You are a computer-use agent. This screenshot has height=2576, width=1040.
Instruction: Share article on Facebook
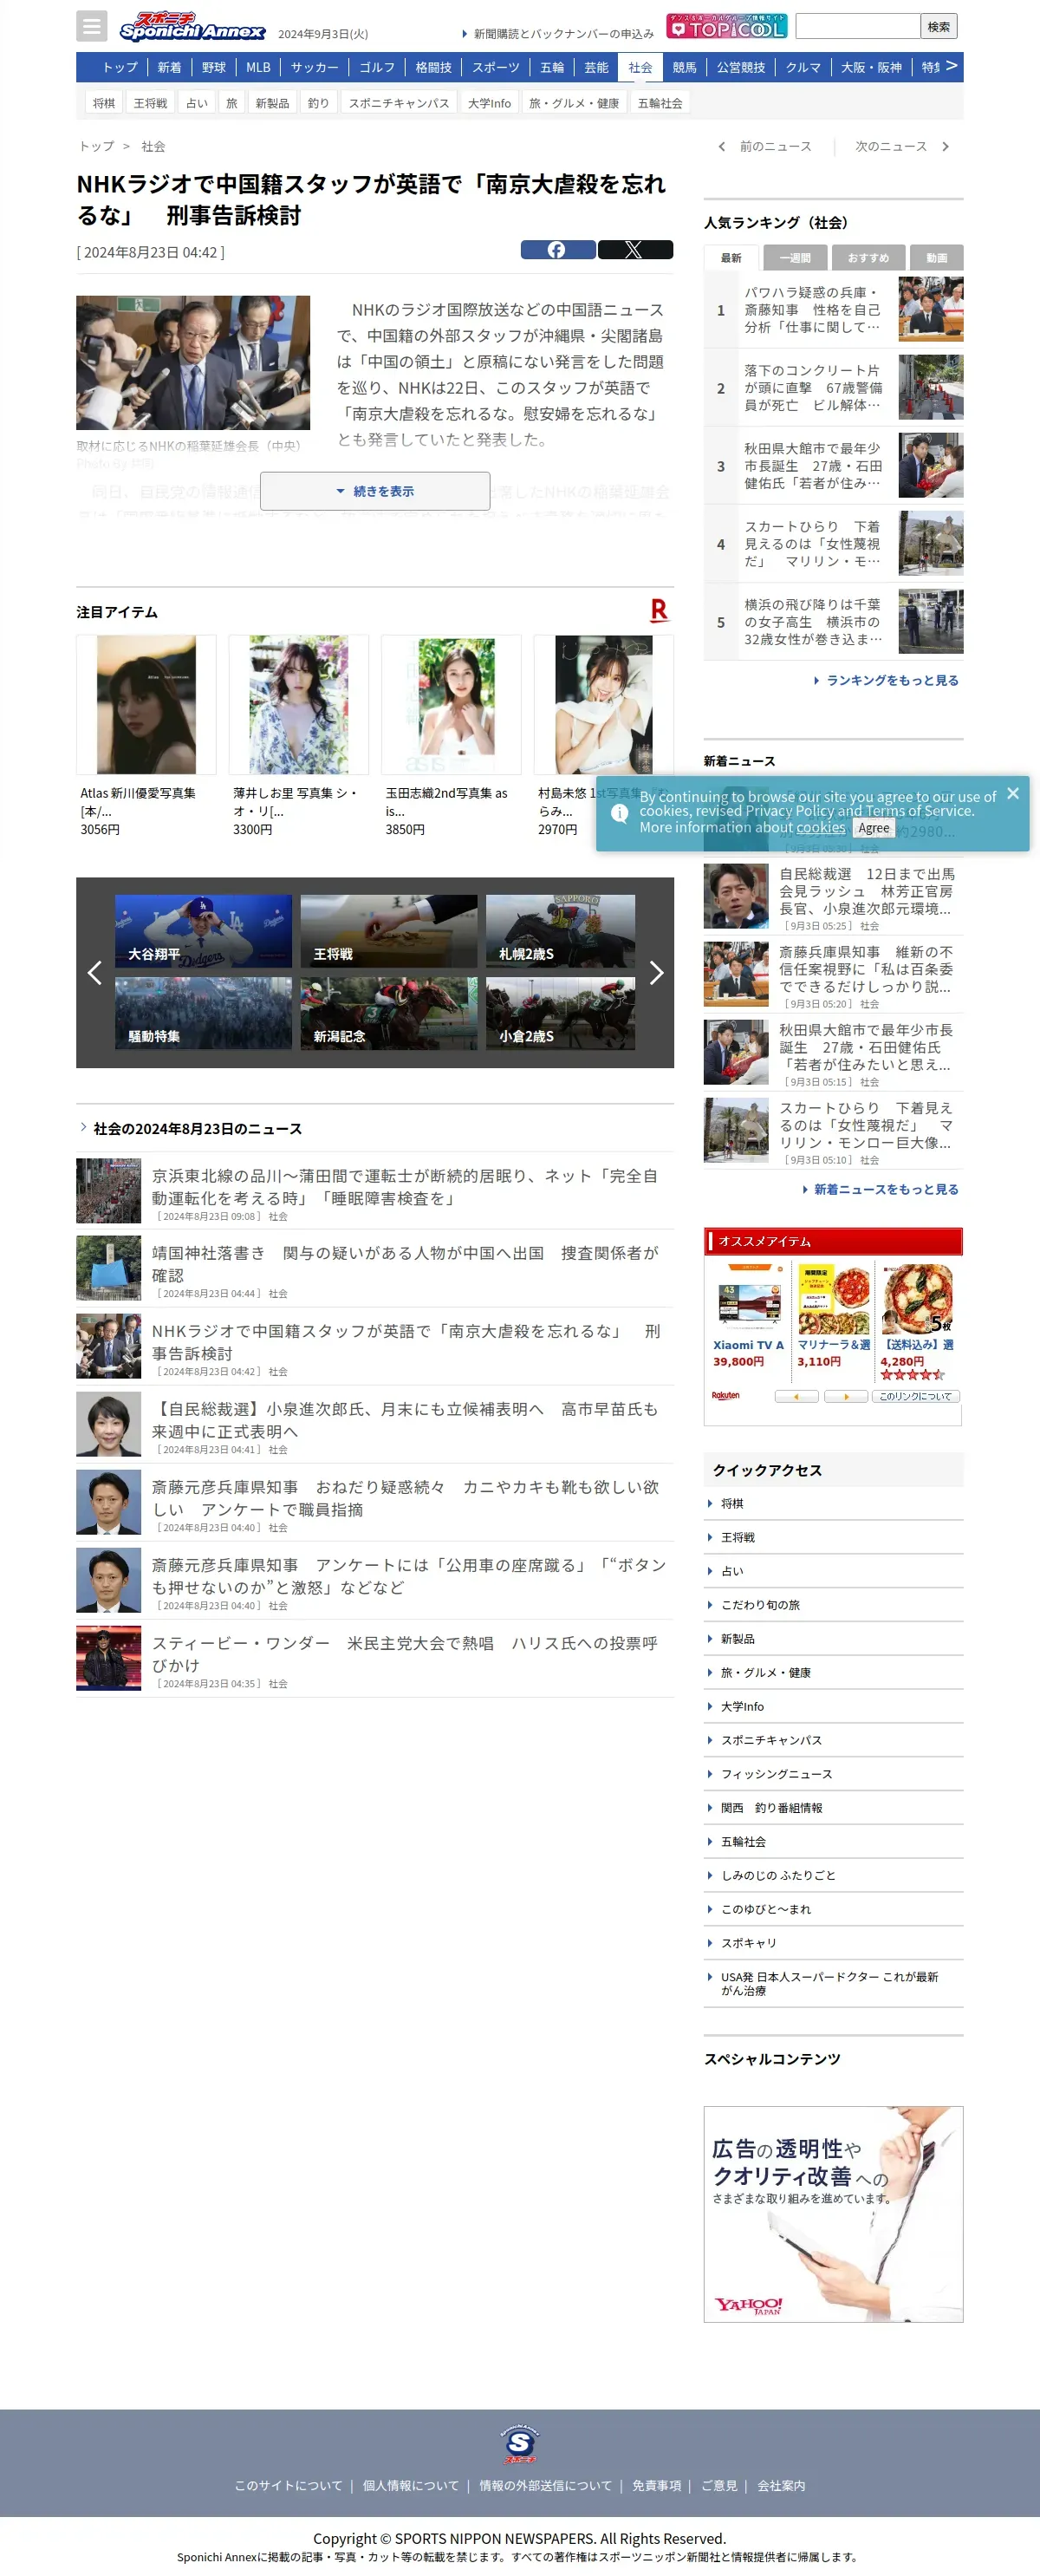click(x=557, y=250)
